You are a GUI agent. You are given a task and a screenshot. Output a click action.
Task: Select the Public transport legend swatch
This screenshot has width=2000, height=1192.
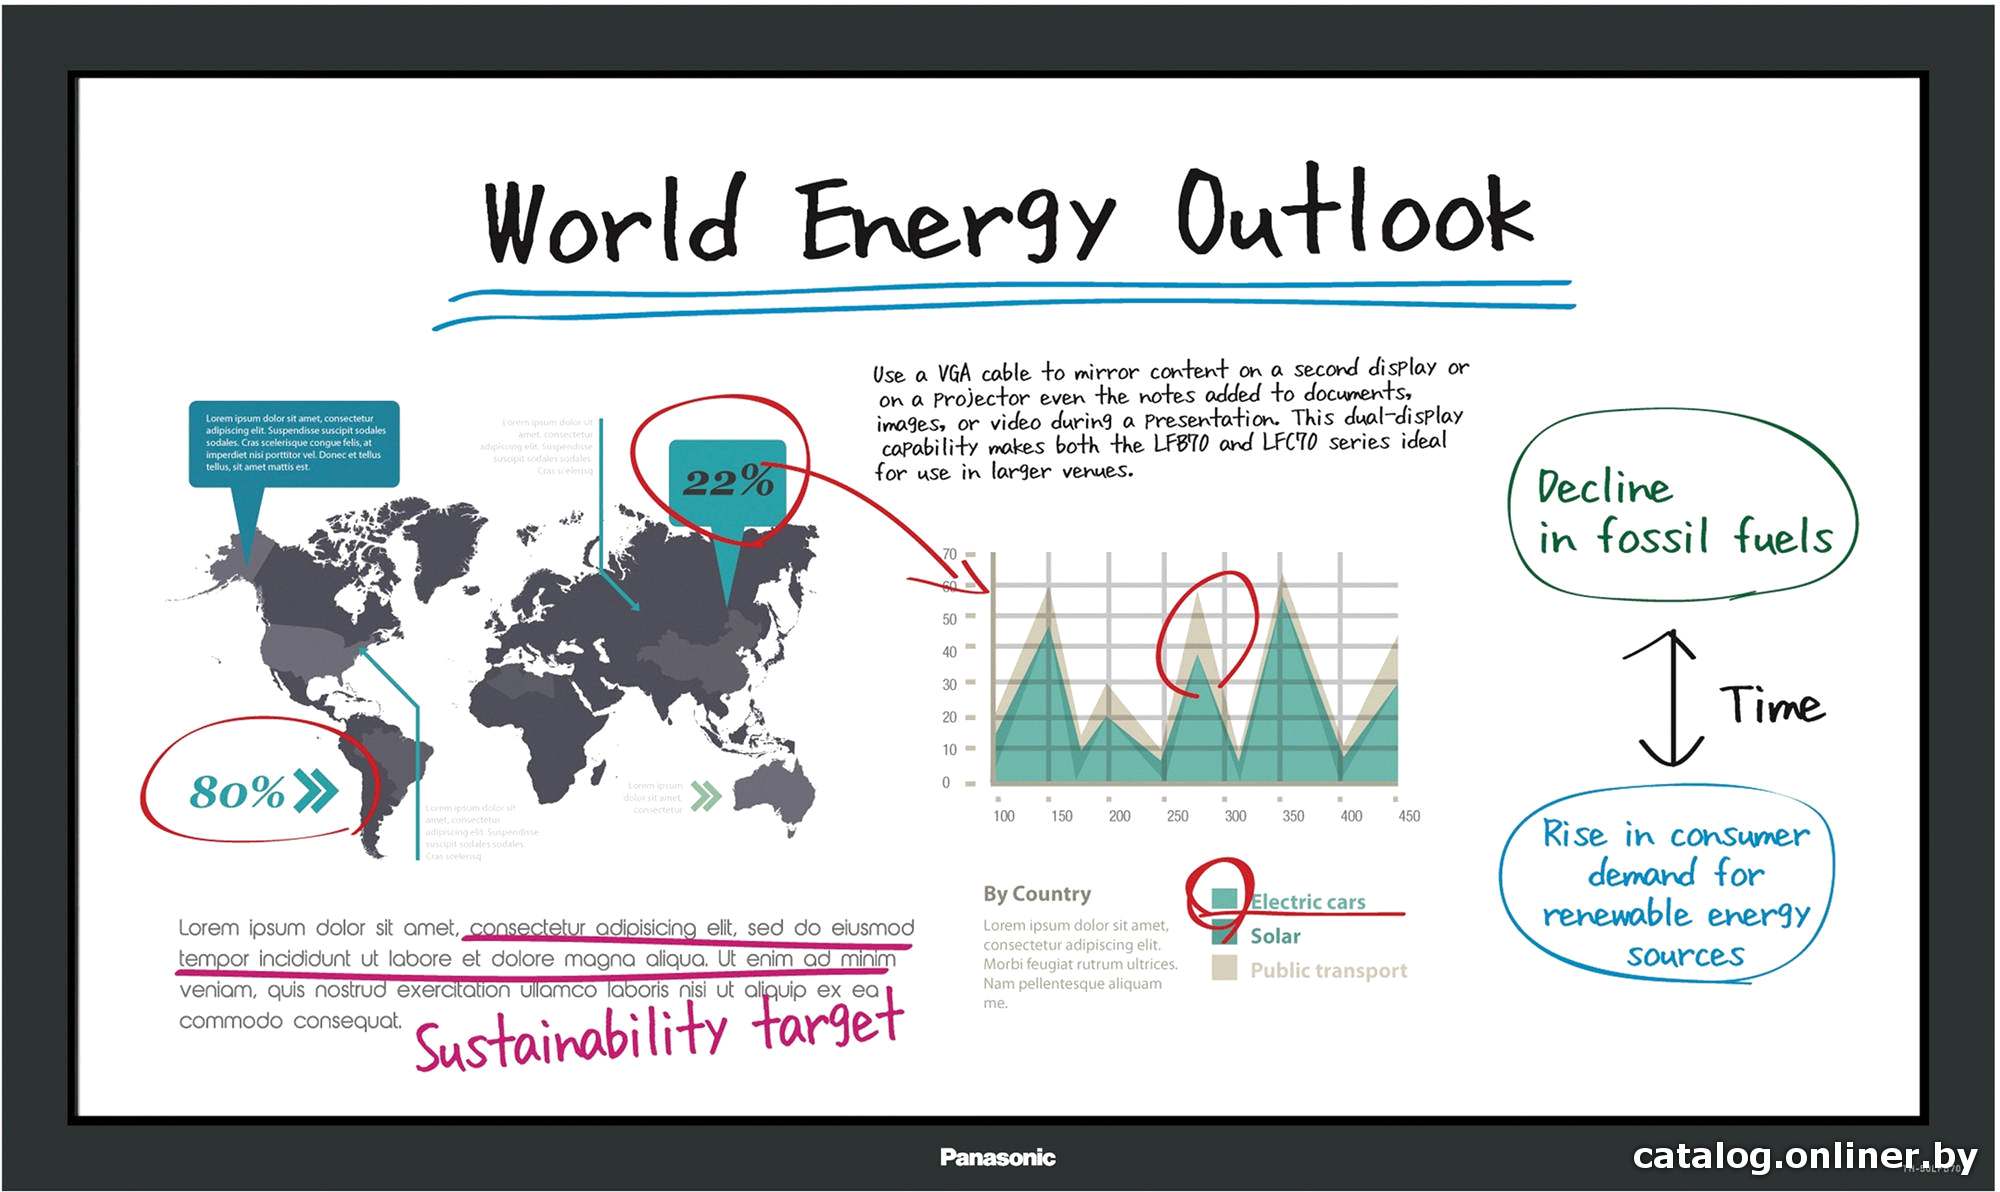point(1224,968)
